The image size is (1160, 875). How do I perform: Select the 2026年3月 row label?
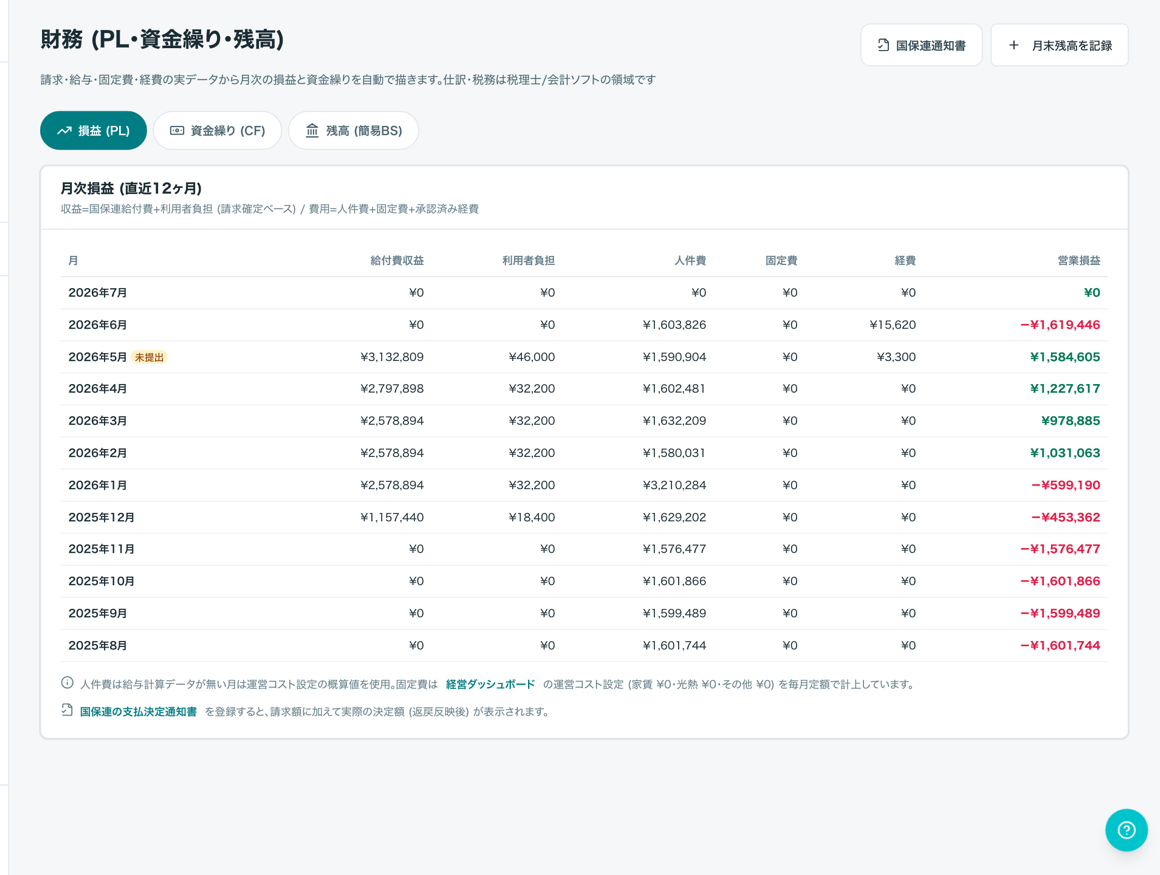point(98,421)
